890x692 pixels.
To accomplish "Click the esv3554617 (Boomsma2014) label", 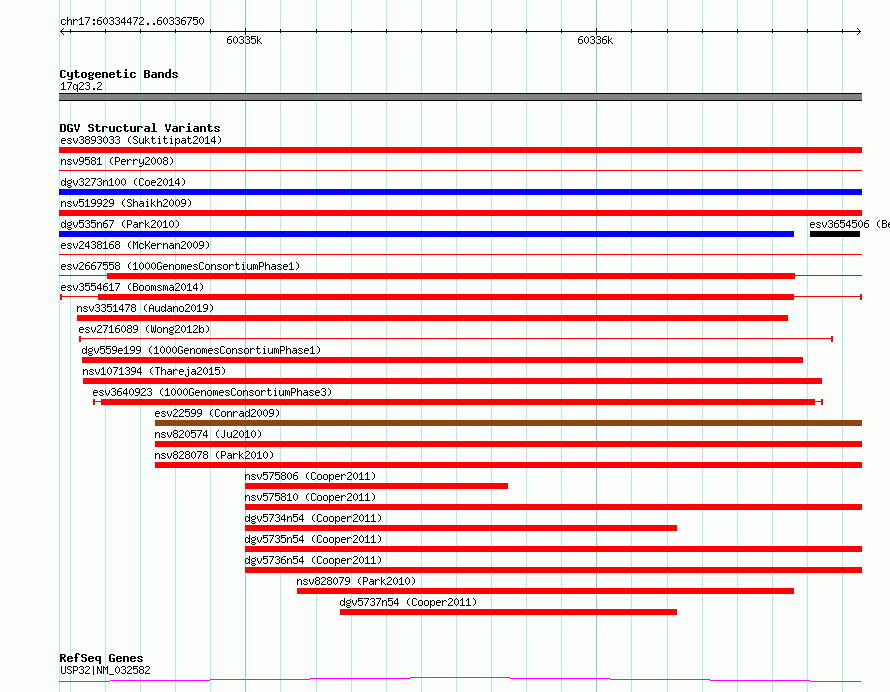I will click(x=132, y=287).
